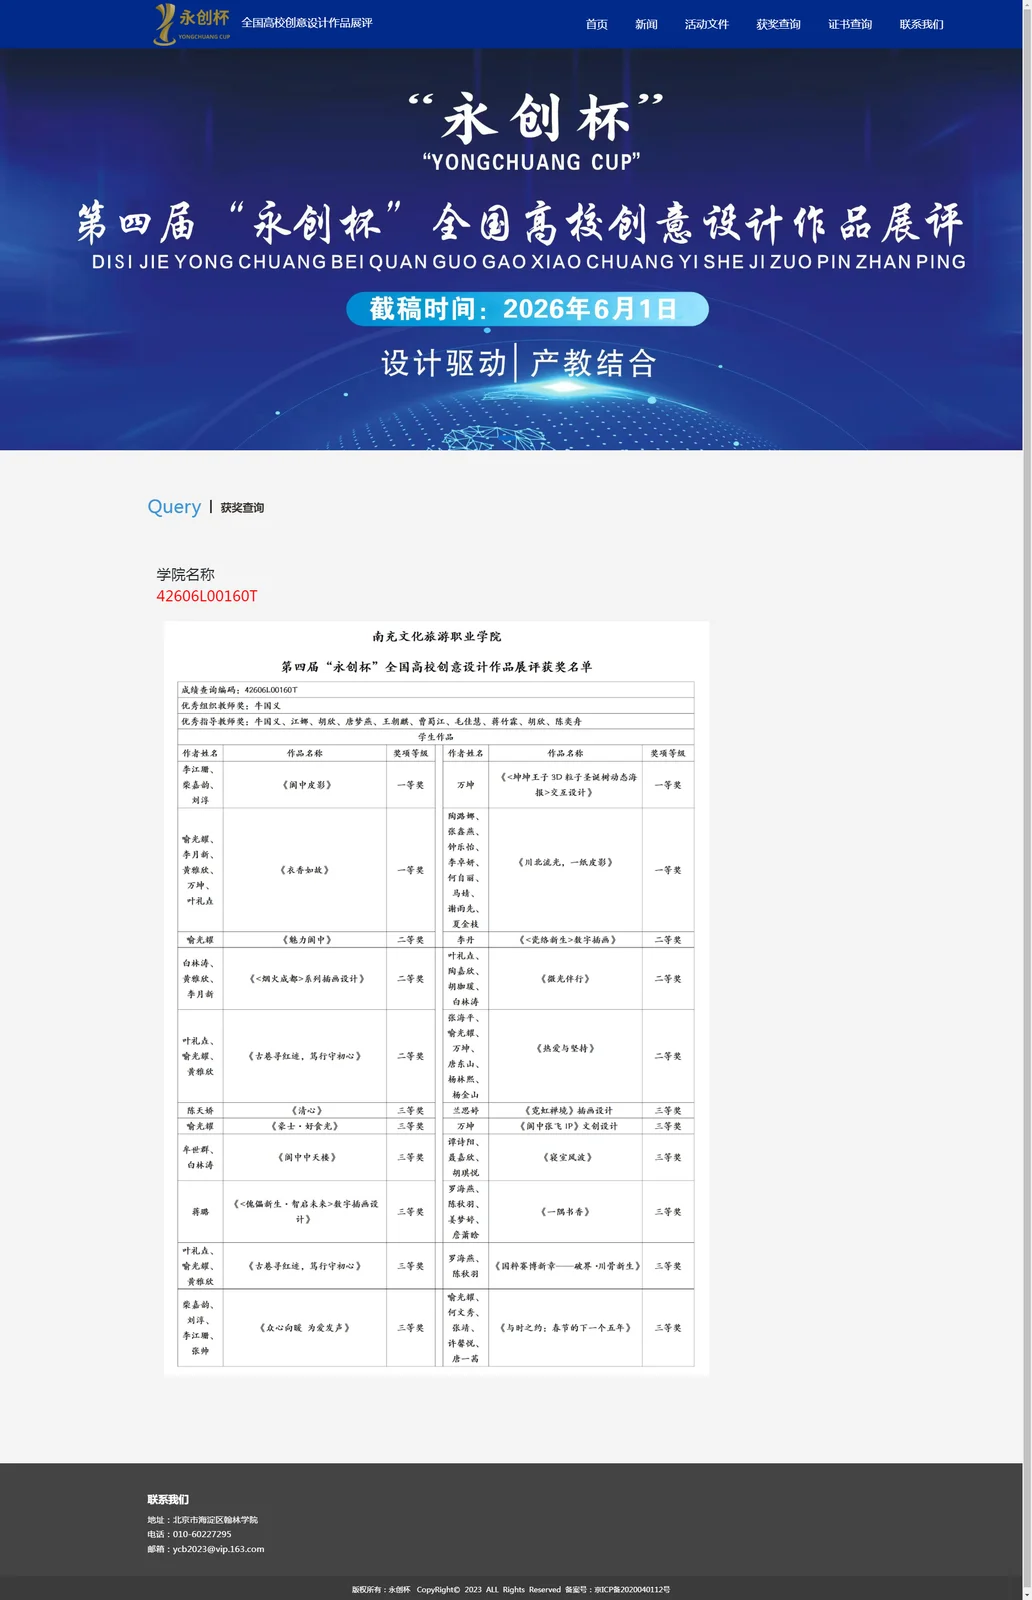The image size is (1032, 1600).
Task: Click the 《热爱与坚持》 work name
Action: 565,1048
